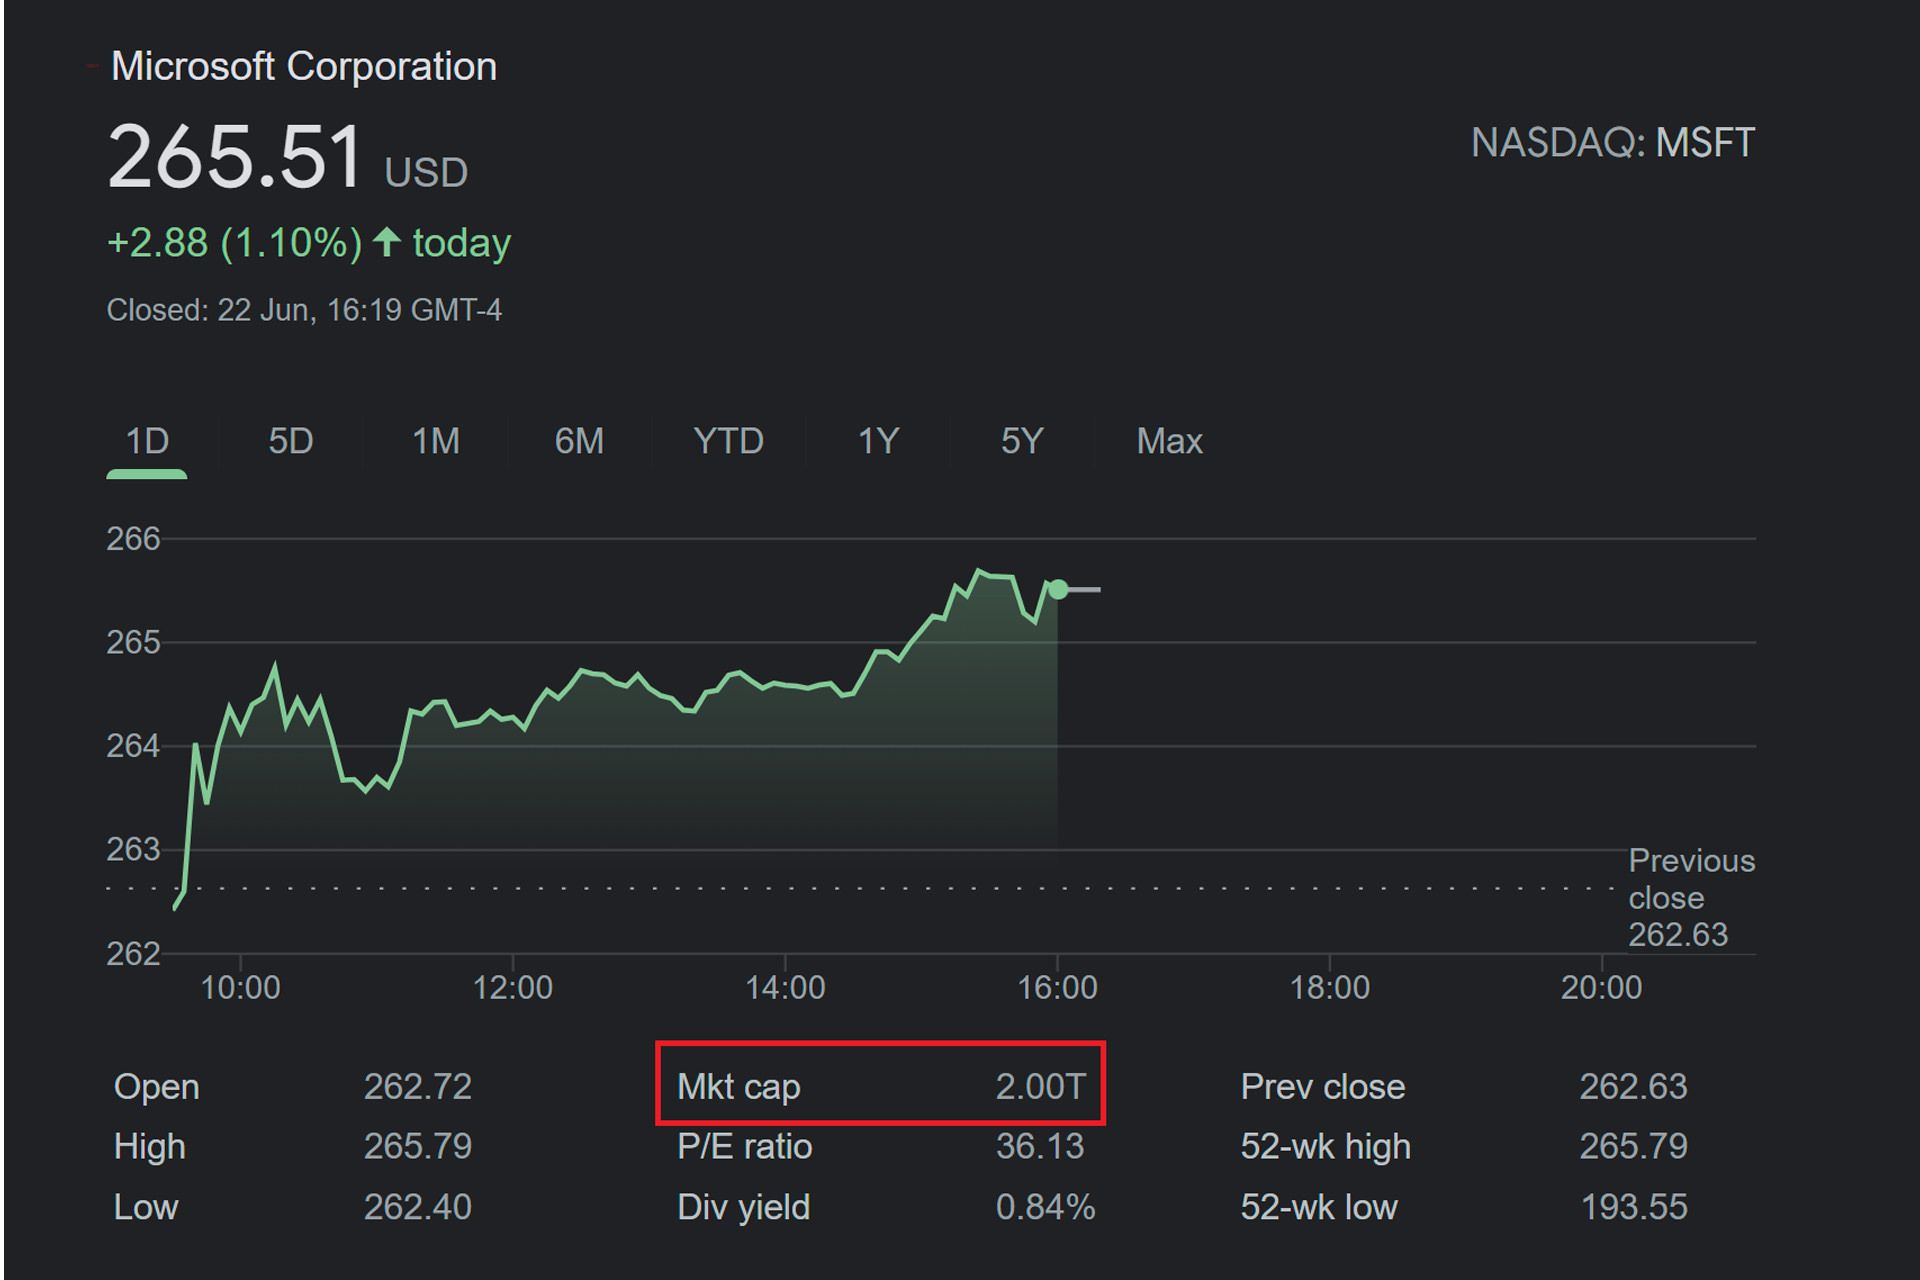Click the 52-wk low value 193.55
Screen dimensions: 1920x1280
click(x=1633, y=1207)
